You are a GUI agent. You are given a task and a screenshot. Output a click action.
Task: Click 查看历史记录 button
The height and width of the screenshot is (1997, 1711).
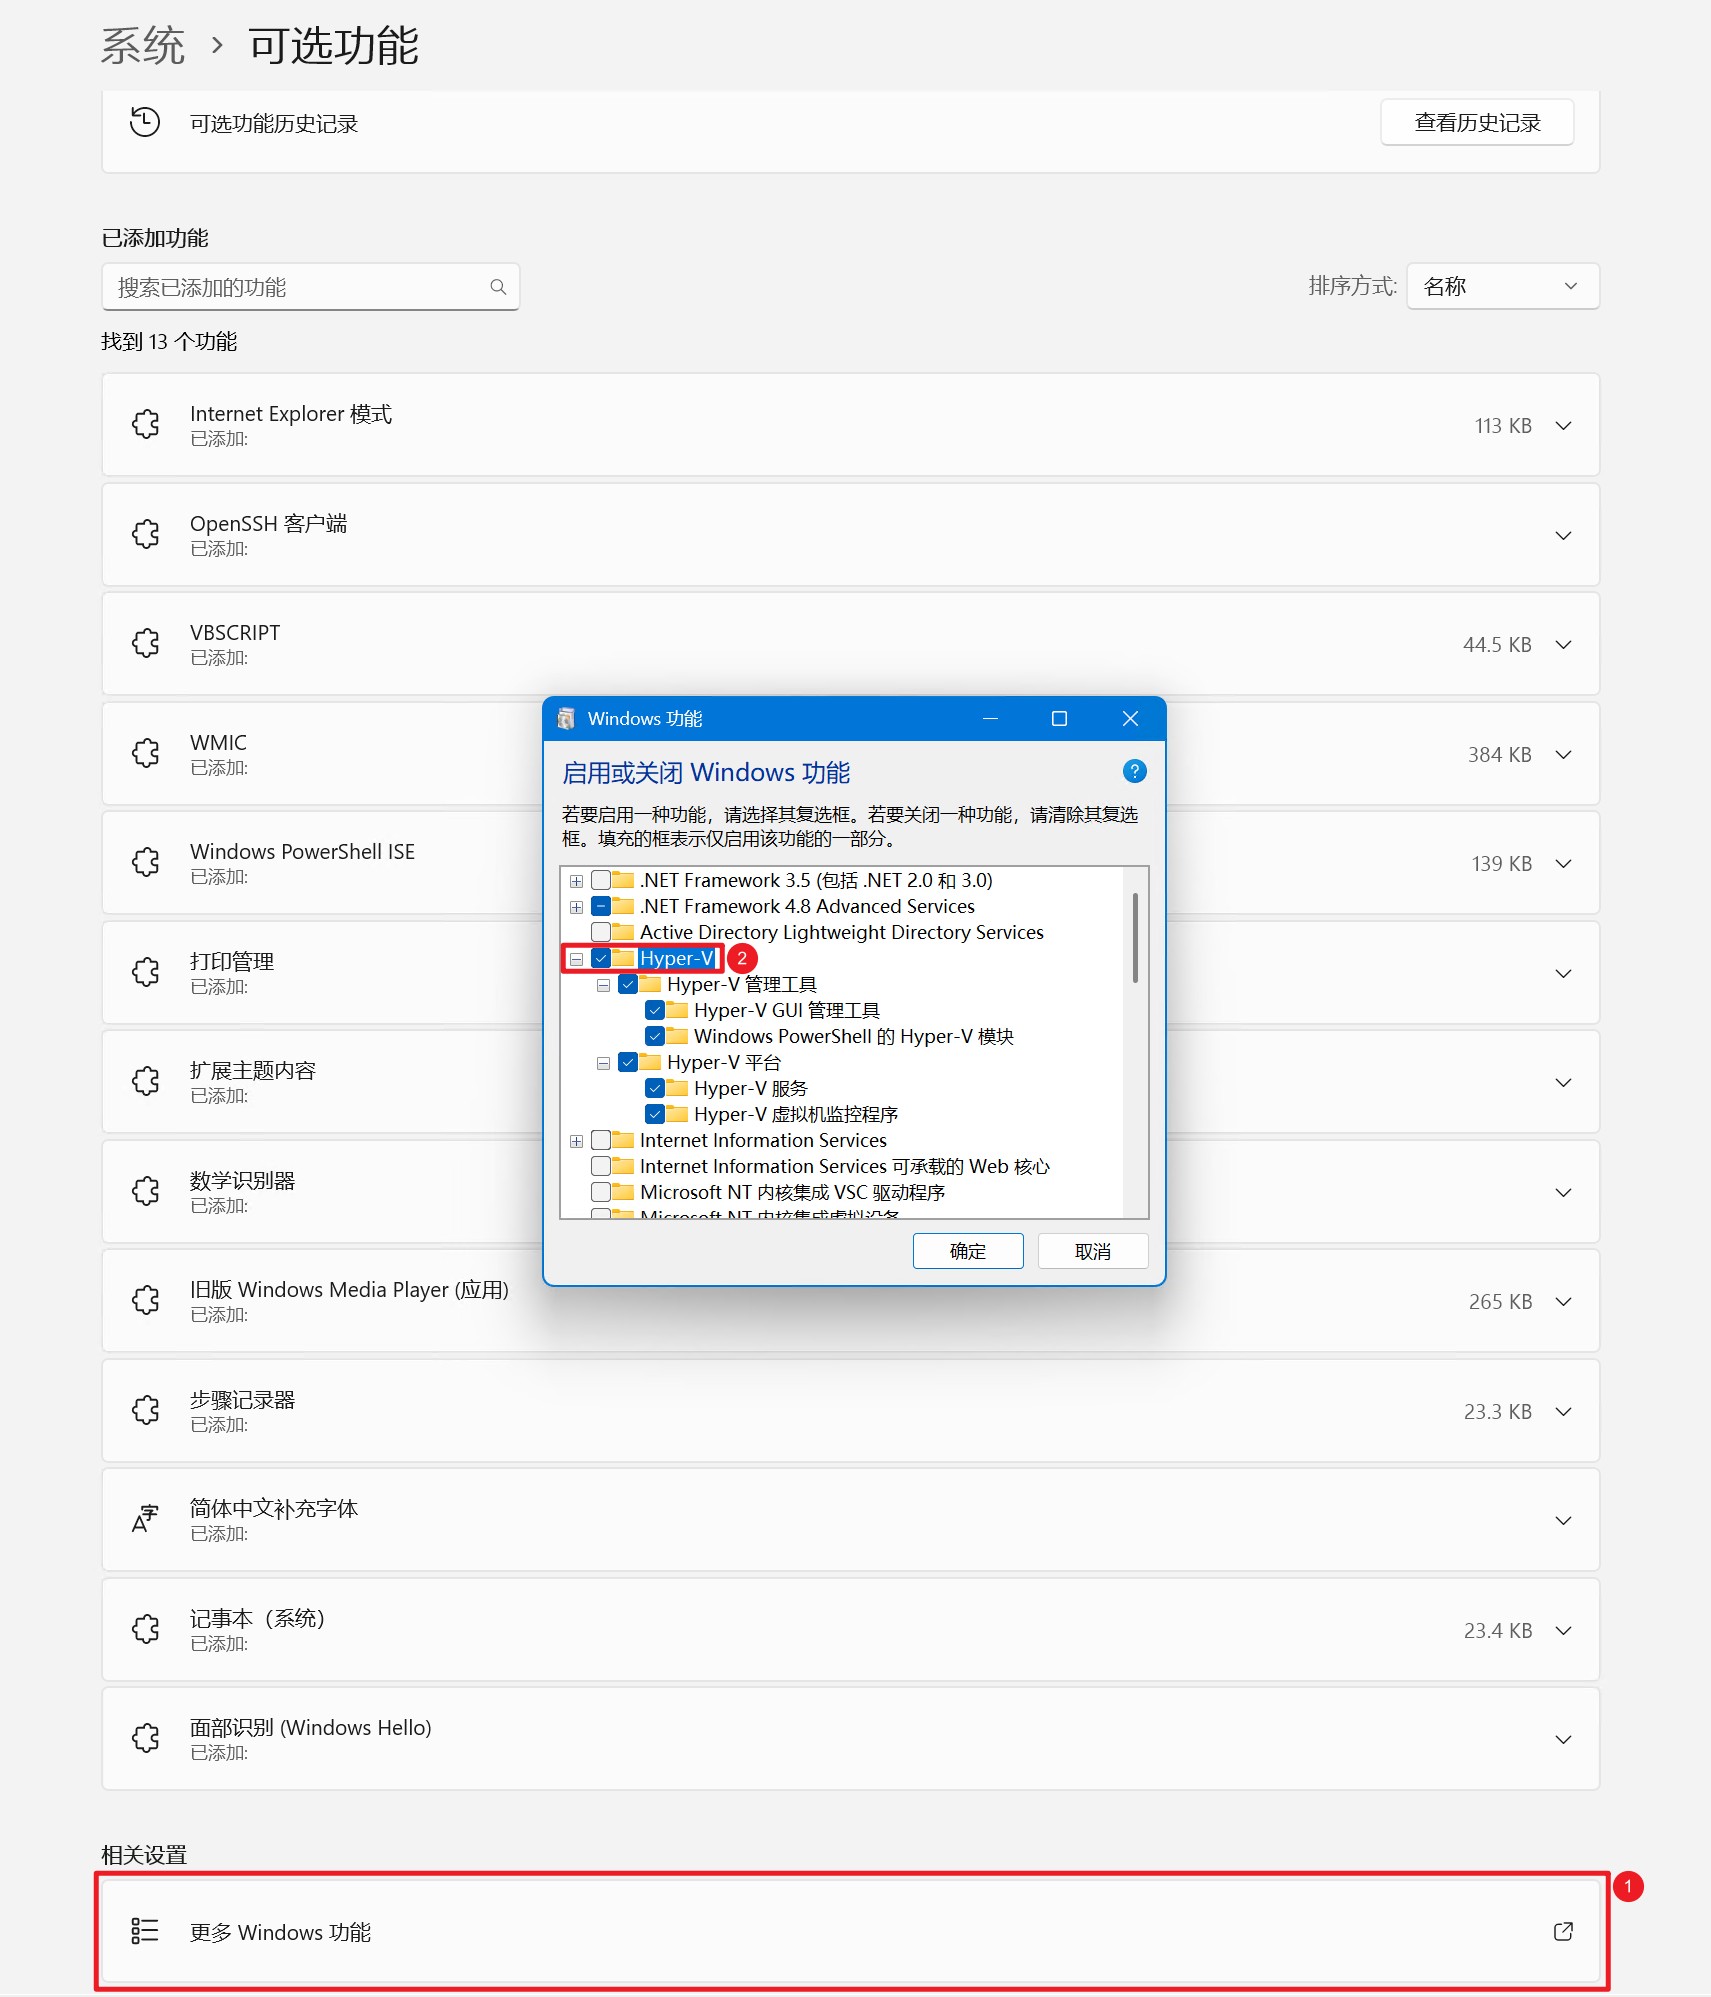click(1477, 122)
